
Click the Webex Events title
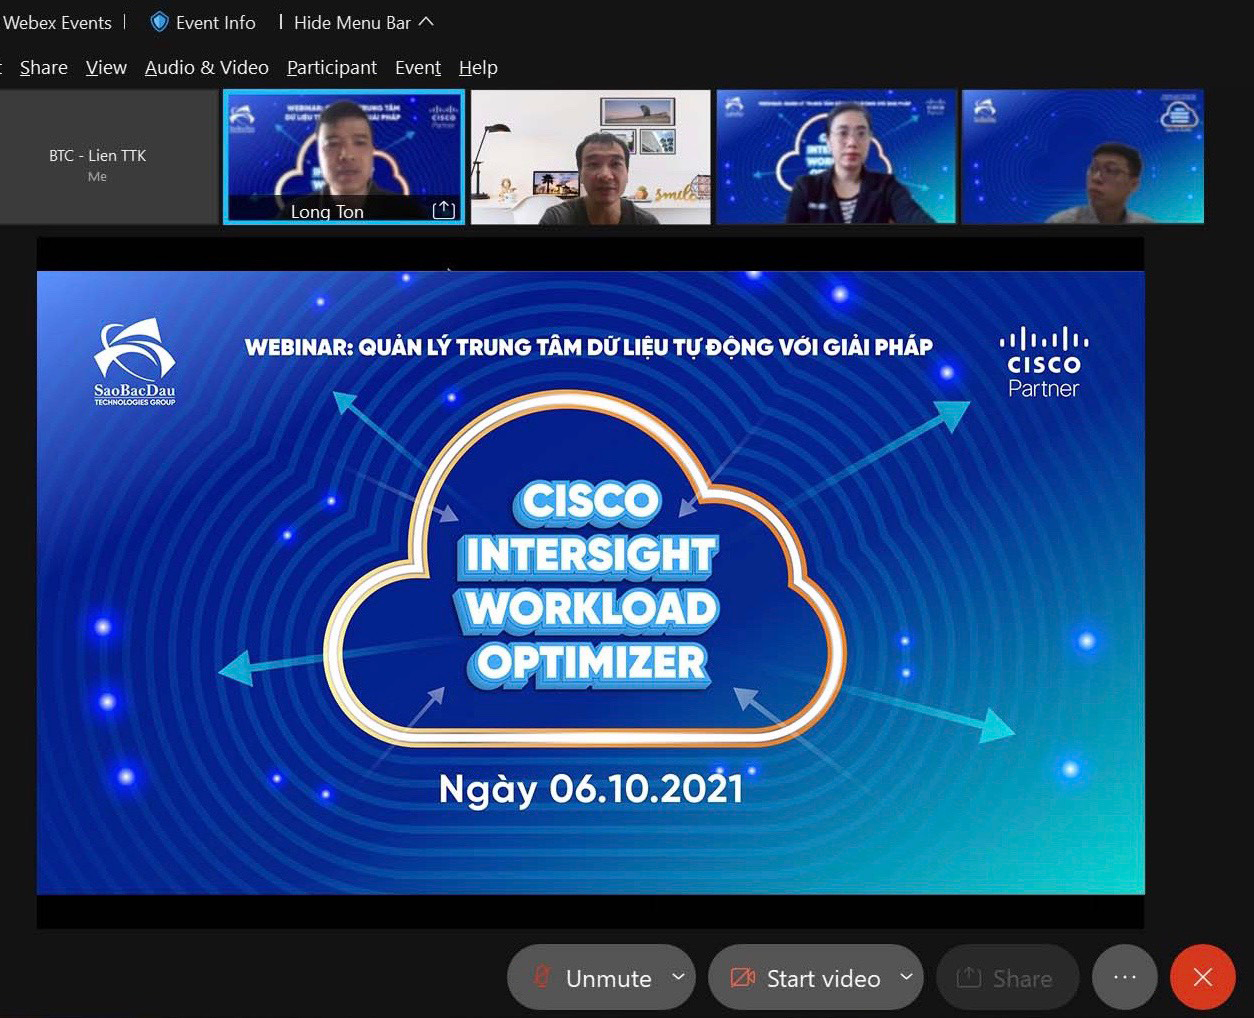(58, 22)
